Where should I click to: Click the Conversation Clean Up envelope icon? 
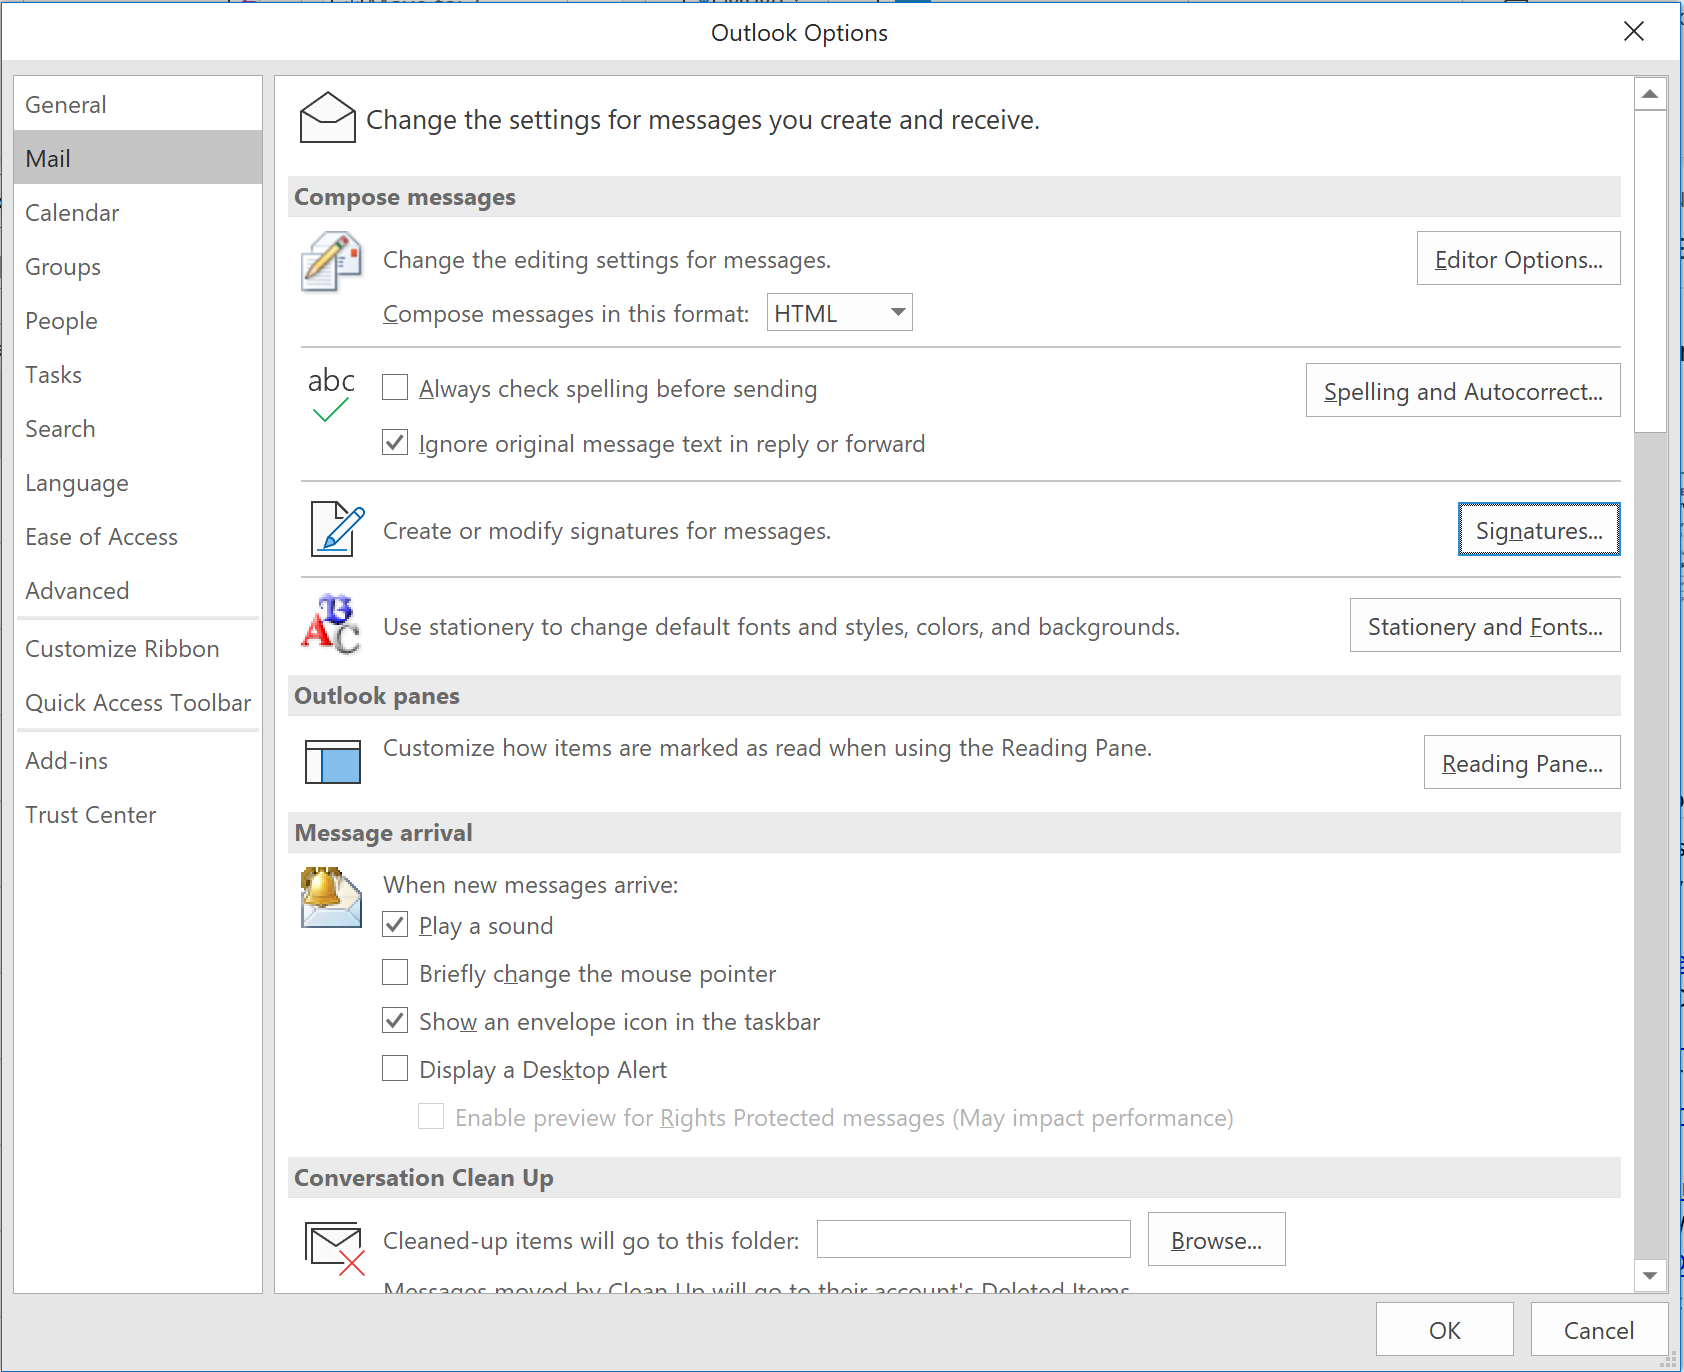334,1247
